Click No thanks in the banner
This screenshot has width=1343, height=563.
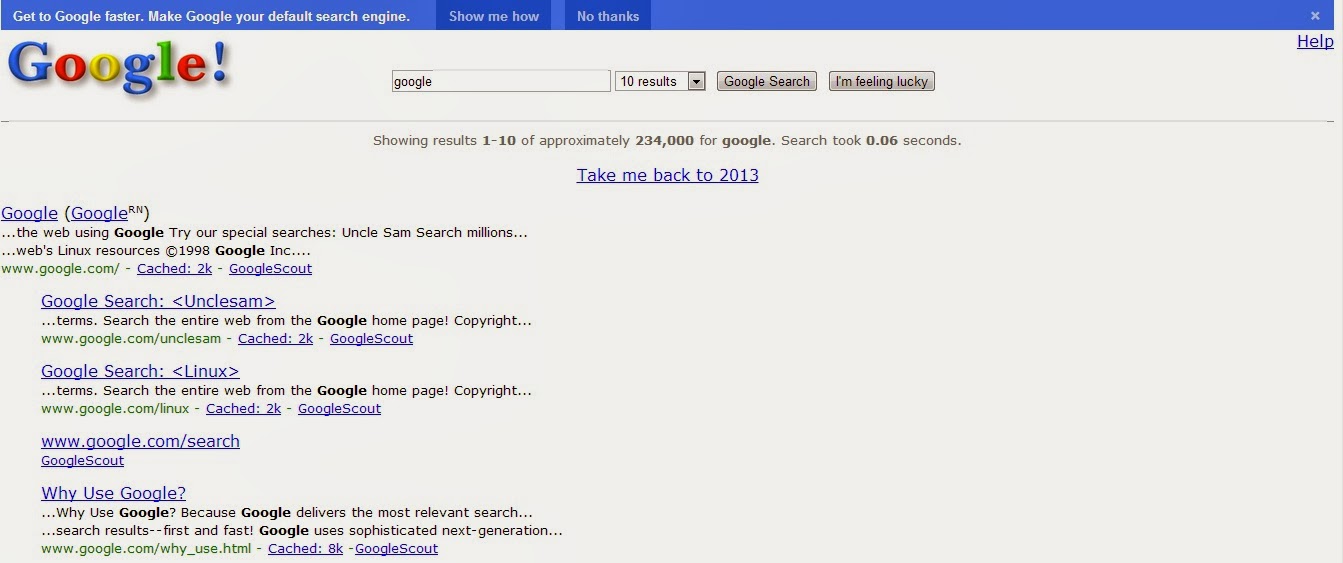click(x=608, y=16)
